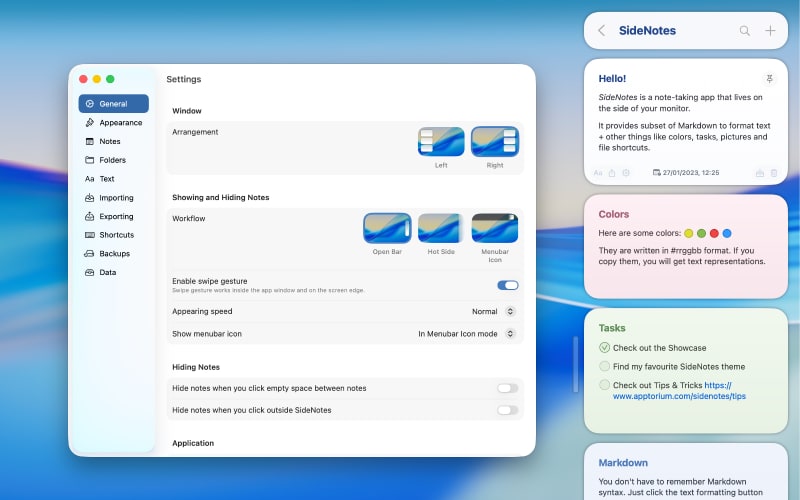Switch to the Folders settings section
Viewport: 800px width, 500px height.
(x=113, y=160)
